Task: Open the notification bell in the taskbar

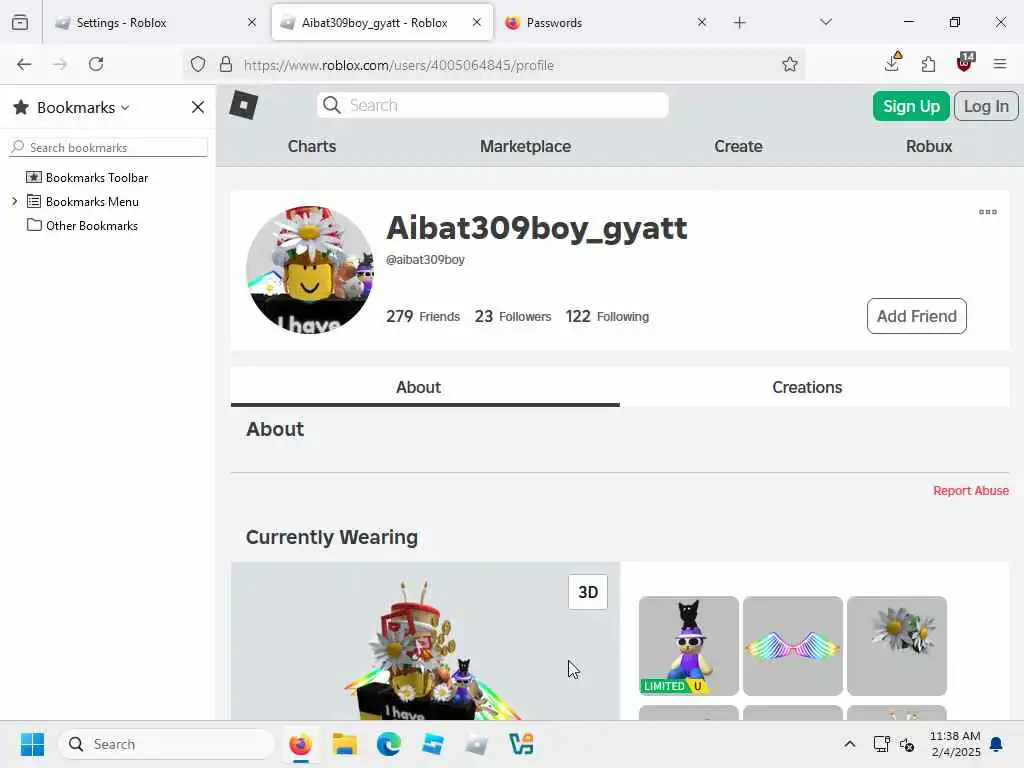Action: pyautogui.click(x=996, y=744)
